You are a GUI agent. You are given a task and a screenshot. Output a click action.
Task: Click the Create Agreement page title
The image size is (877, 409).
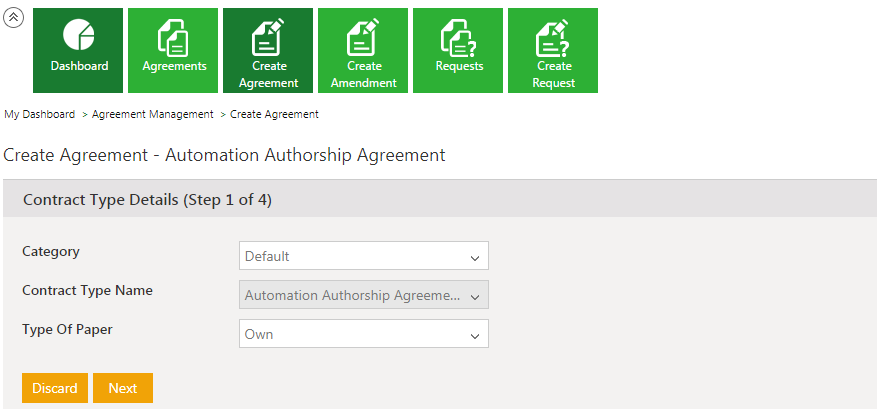coord(224,155)
